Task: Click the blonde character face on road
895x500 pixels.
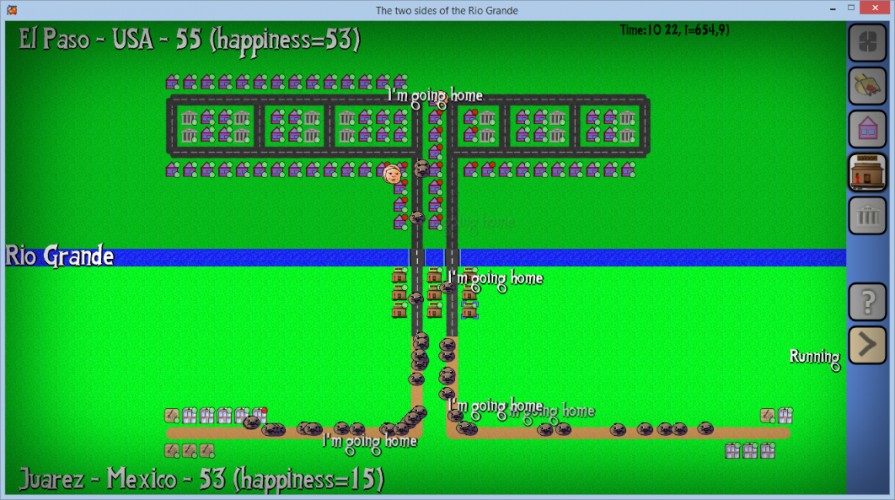Action: (392, 174)
